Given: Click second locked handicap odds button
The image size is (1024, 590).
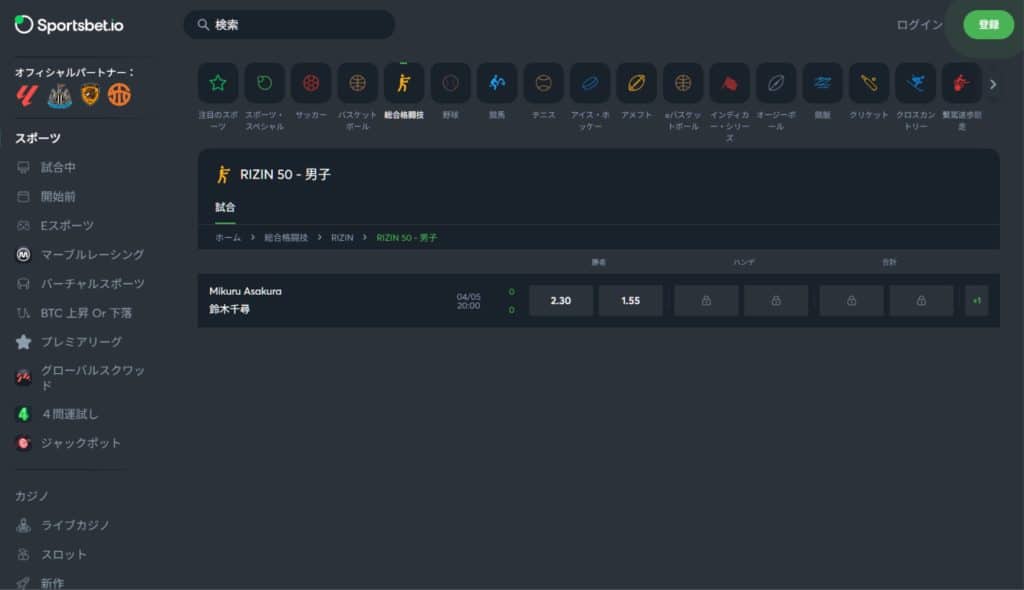Looking at the screenshot, I should 776,301.
